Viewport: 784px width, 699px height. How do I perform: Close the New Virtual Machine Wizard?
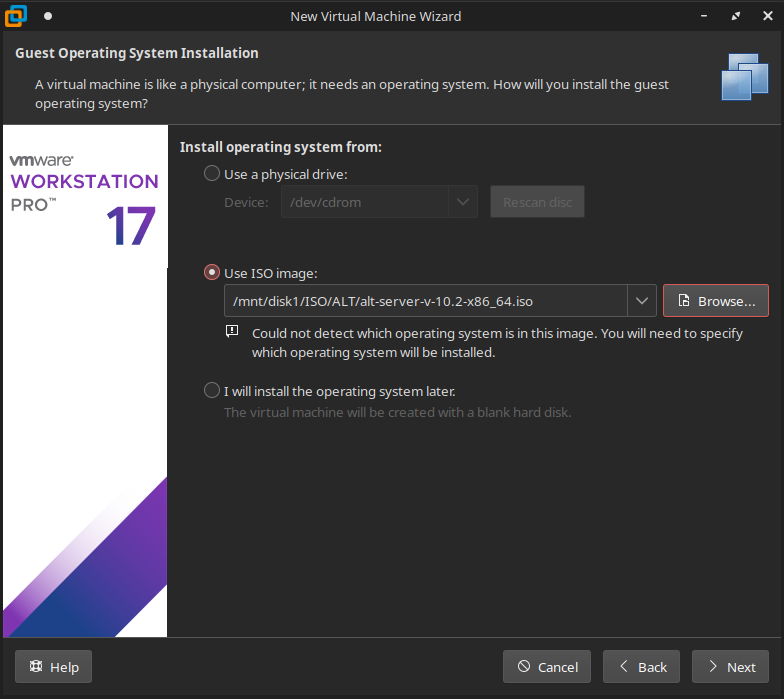[763, 16]
